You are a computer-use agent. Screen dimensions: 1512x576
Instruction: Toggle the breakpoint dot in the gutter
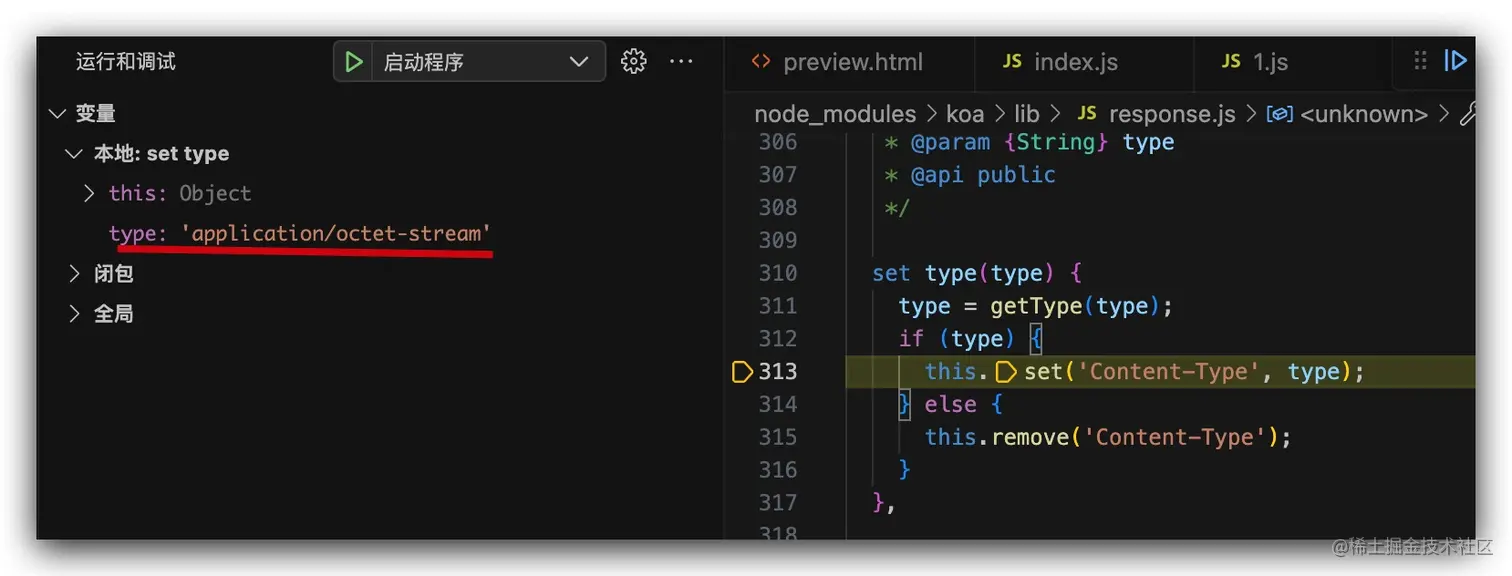tap(741, 371)
